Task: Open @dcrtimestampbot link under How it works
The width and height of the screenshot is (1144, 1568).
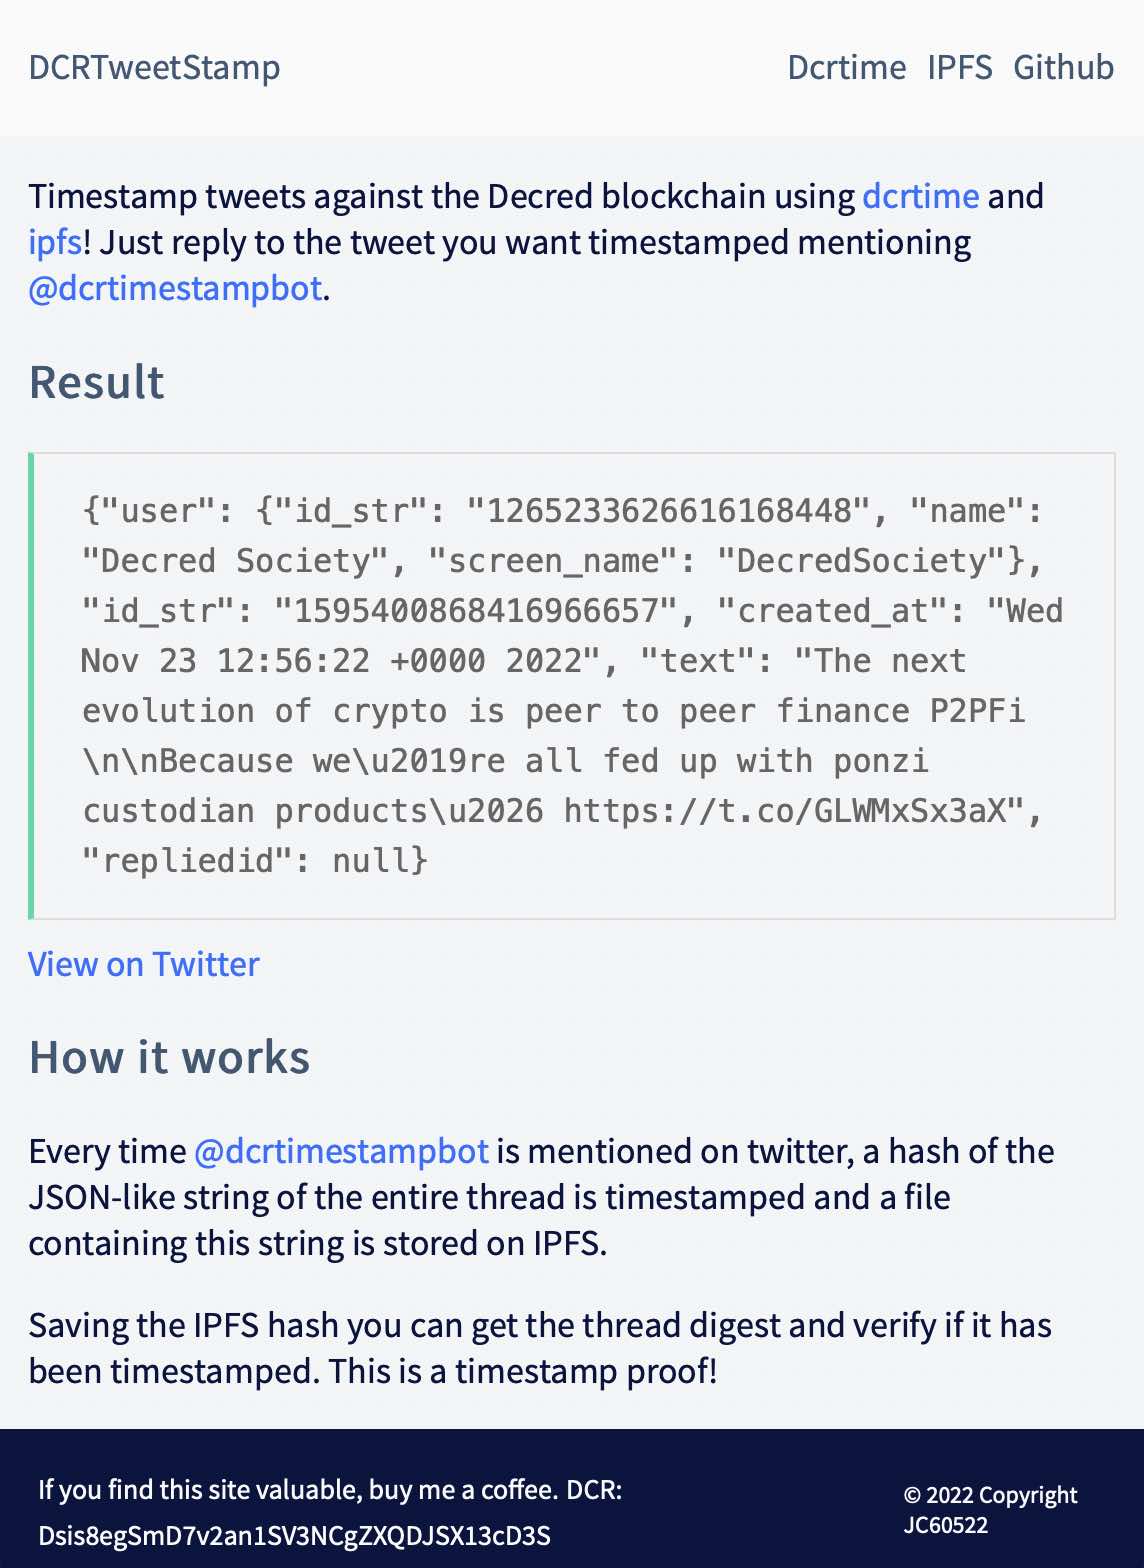Action: 341,1151
